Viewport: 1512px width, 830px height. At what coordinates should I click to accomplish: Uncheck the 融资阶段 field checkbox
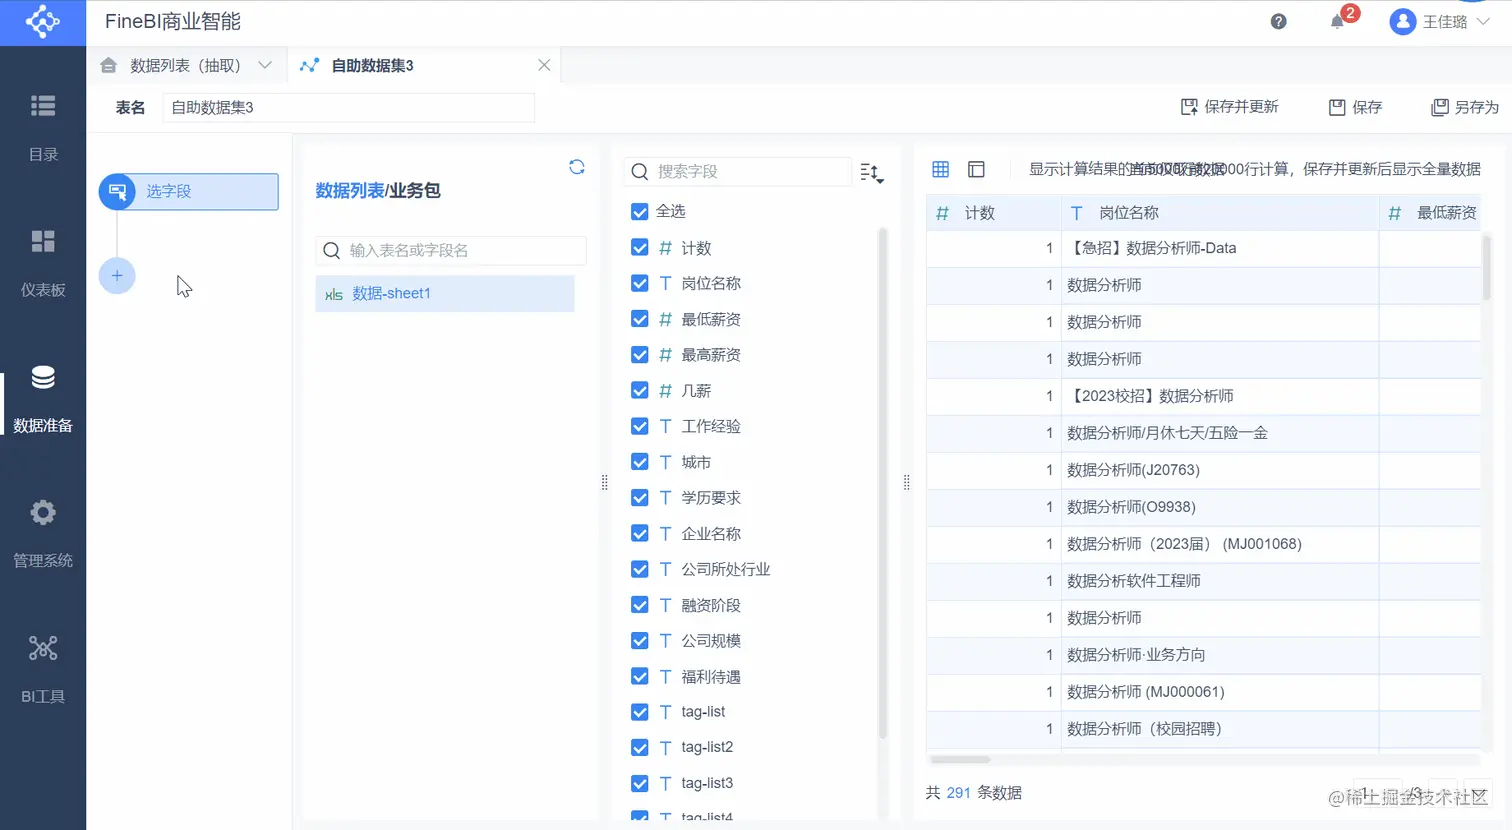[x=640, y=605]
